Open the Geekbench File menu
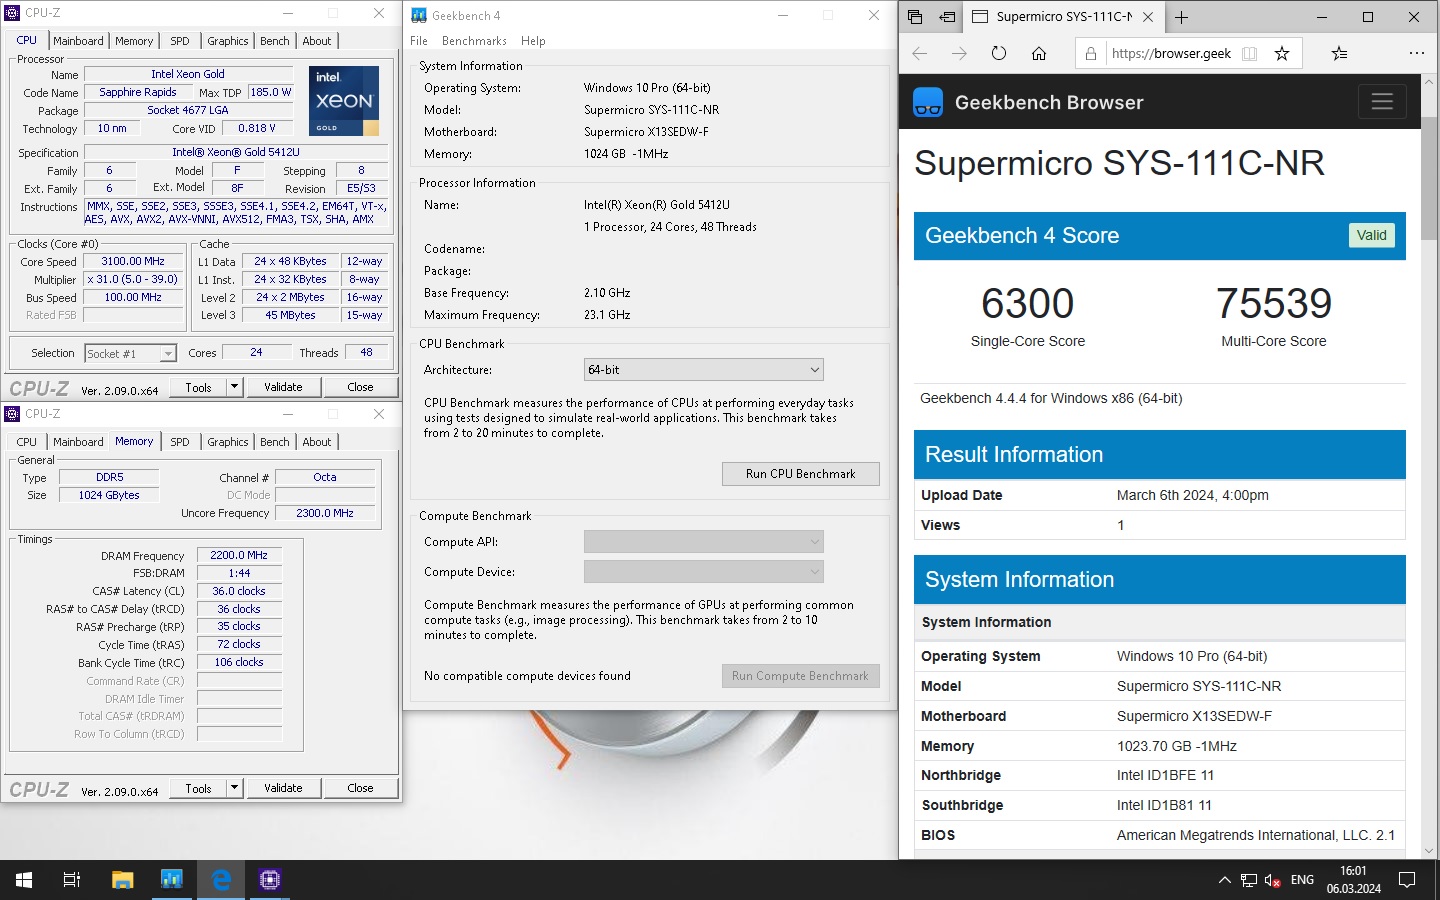1440x900 pixels. (419, 41)
